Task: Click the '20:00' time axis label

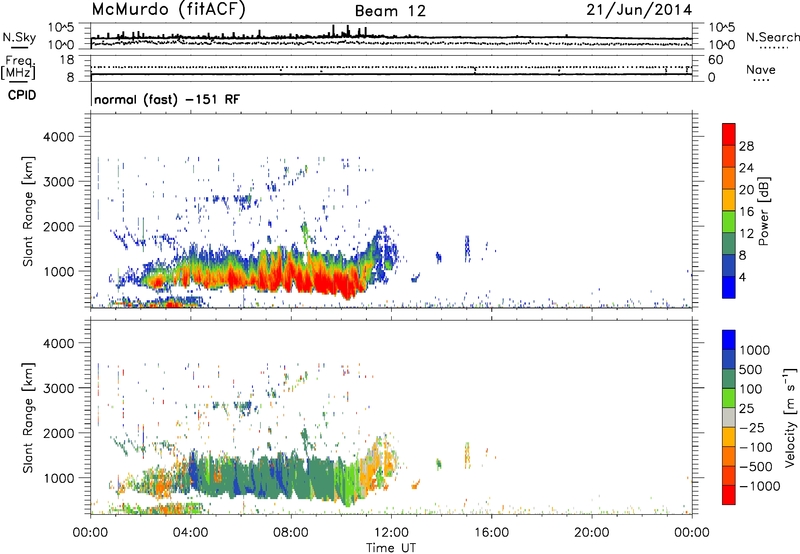Action: (x=592, y=533)
